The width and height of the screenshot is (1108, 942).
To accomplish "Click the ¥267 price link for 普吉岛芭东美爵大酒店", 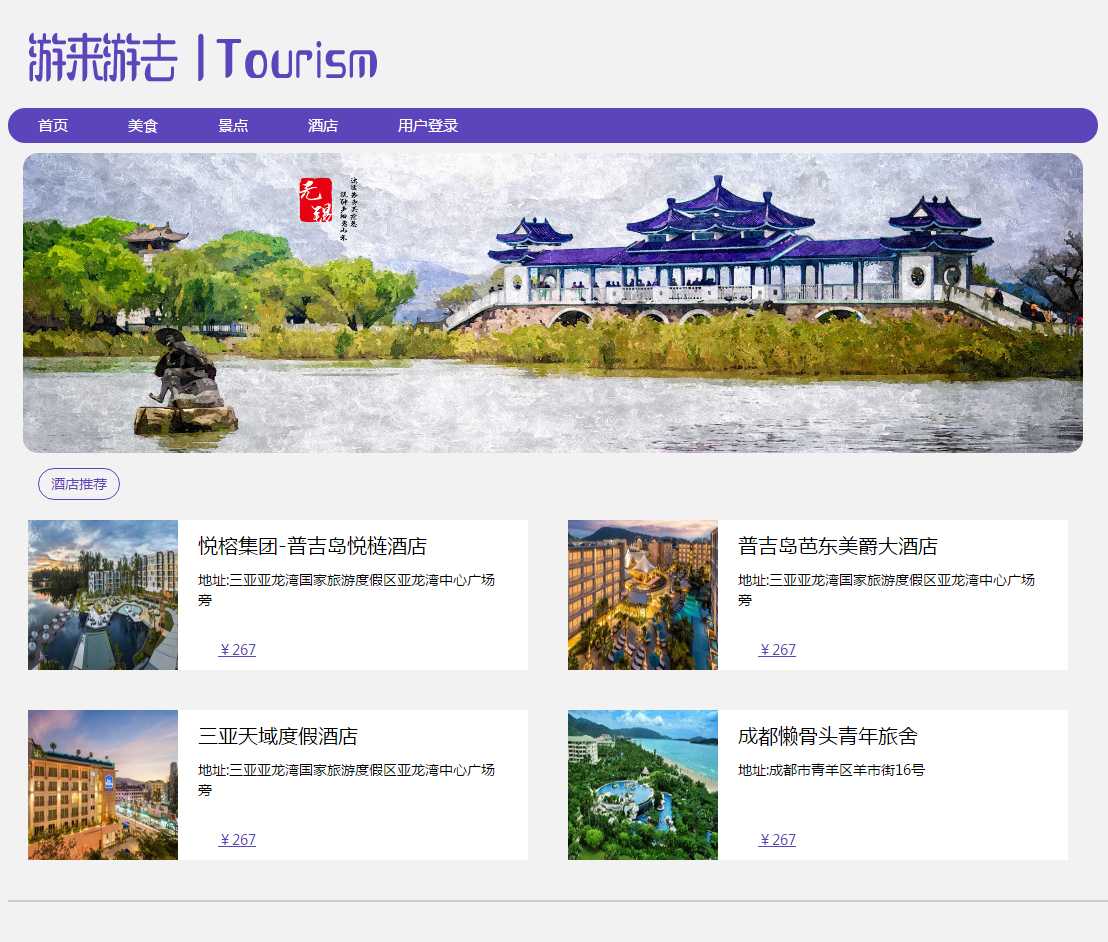I will point(778,650).
